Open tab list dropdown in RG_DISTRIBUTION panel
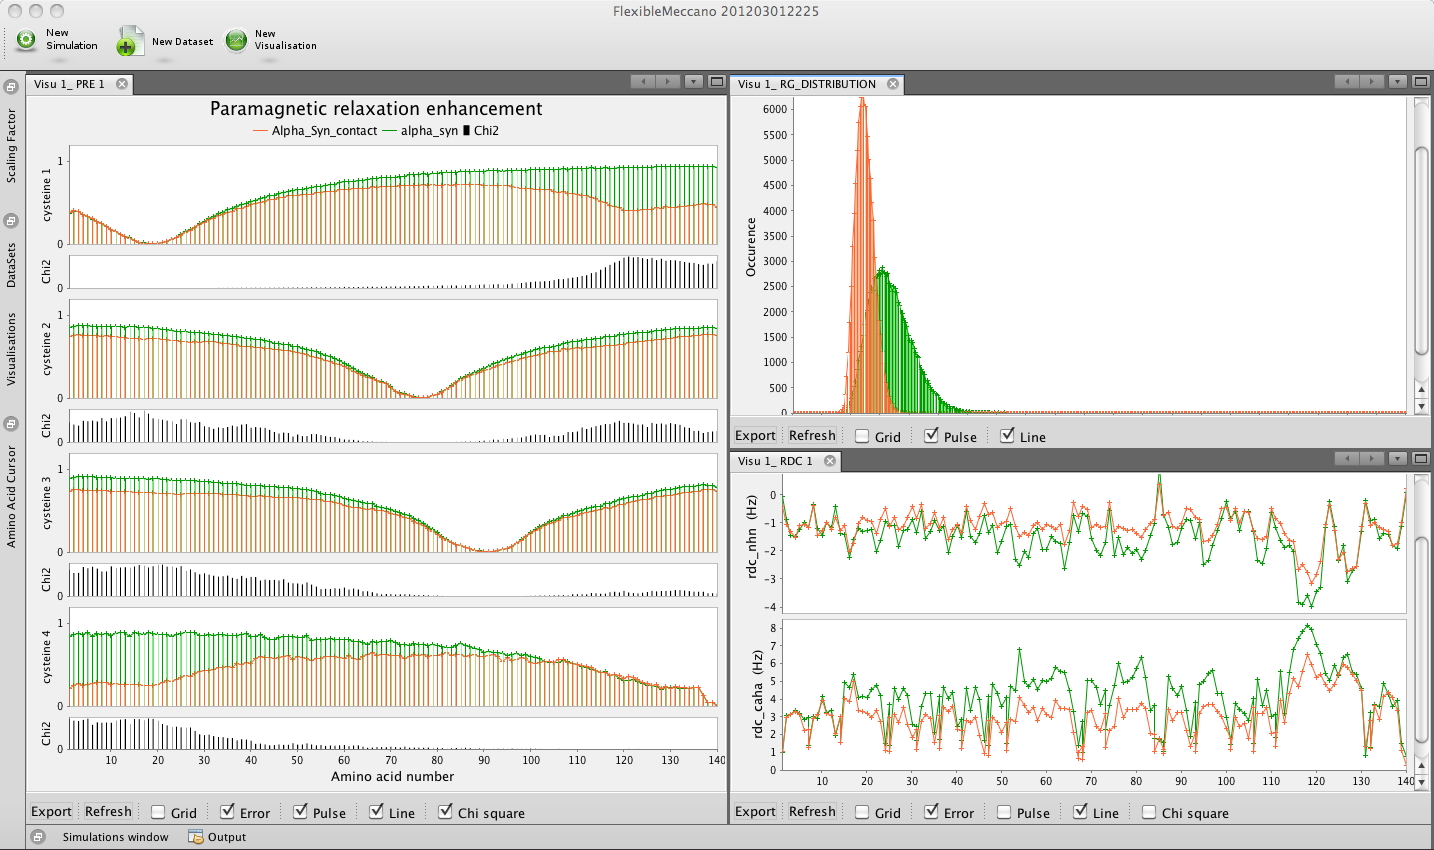The height and width of the screenshot is (850, 1434). pos(1397,82)
